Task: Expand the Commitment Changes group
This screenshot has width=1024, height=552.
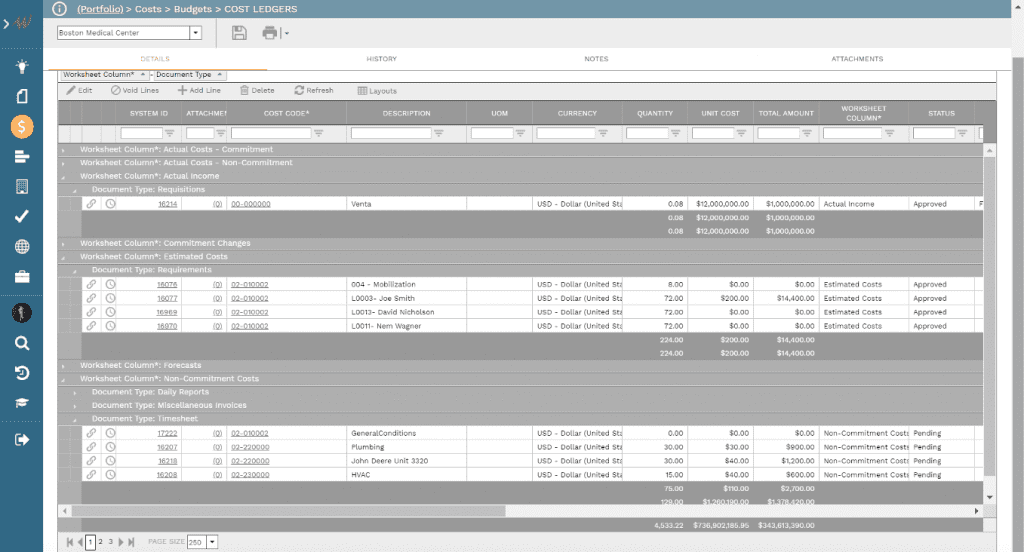Action: 63,244
